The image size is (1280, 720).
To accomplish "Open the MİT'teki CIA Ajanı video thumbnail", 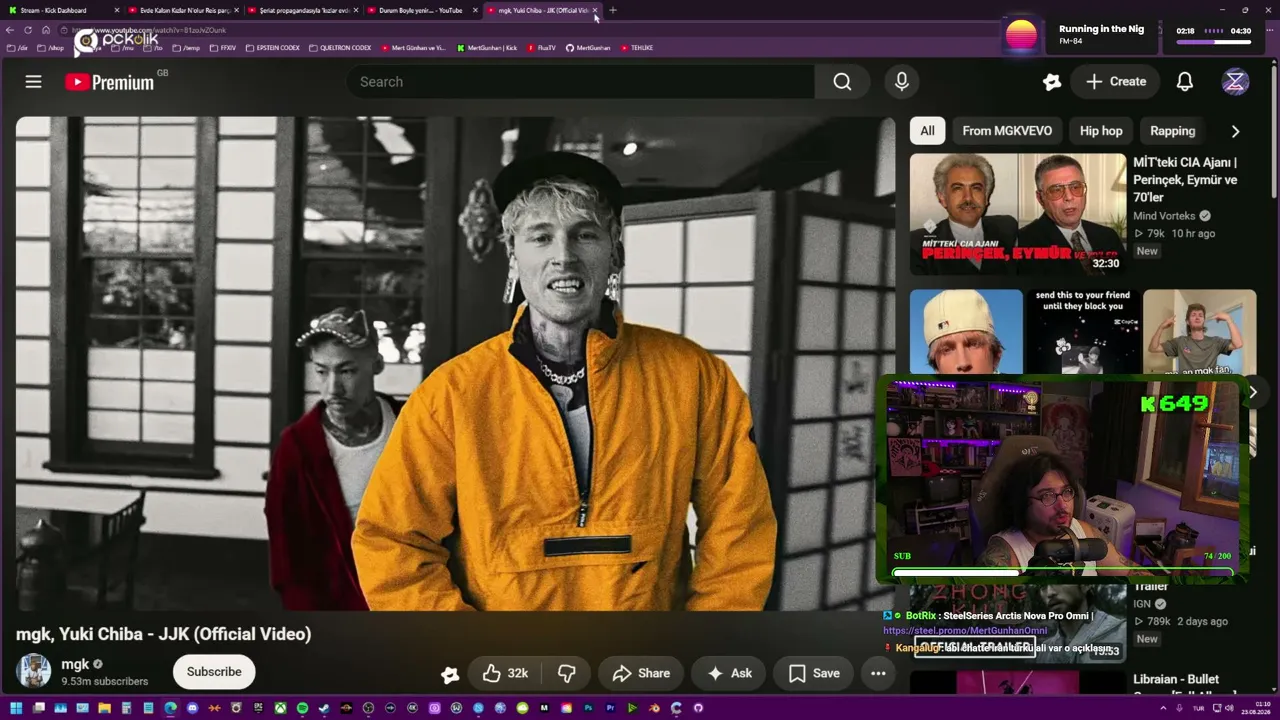I will 1017,214.
